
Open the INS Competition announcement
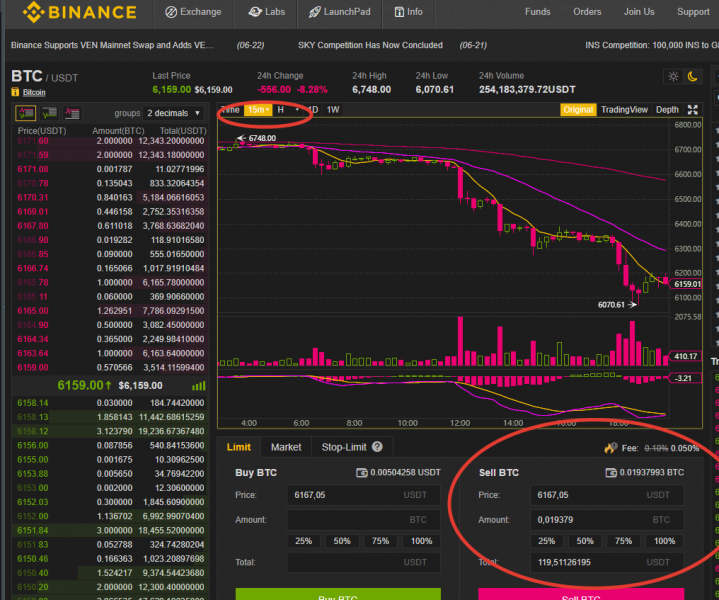coord(652,45)
